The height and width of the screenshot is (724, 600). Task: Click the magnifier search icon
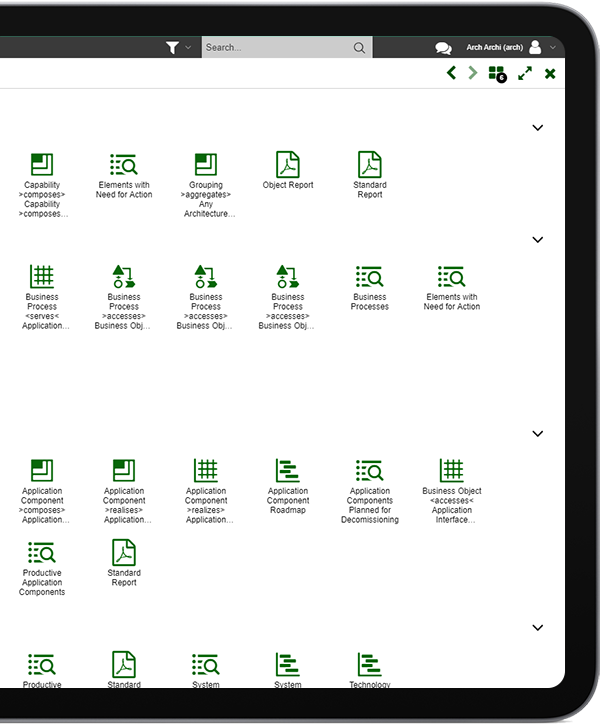point(359,47)
